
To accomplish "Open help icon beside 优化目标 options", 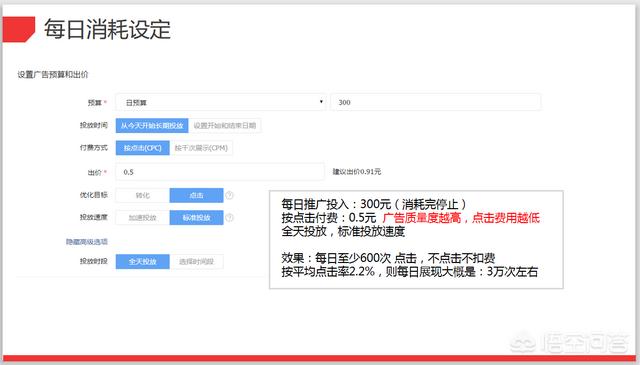I will (x=230, y=195).
